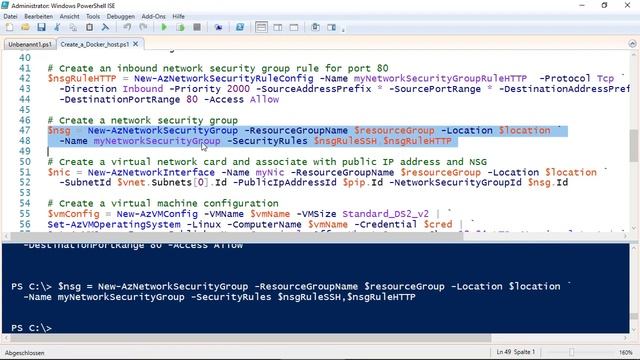Stop the operation with the square stop icon
The image size is (640, 360).
pyautogui.click(x=197, y=27)
